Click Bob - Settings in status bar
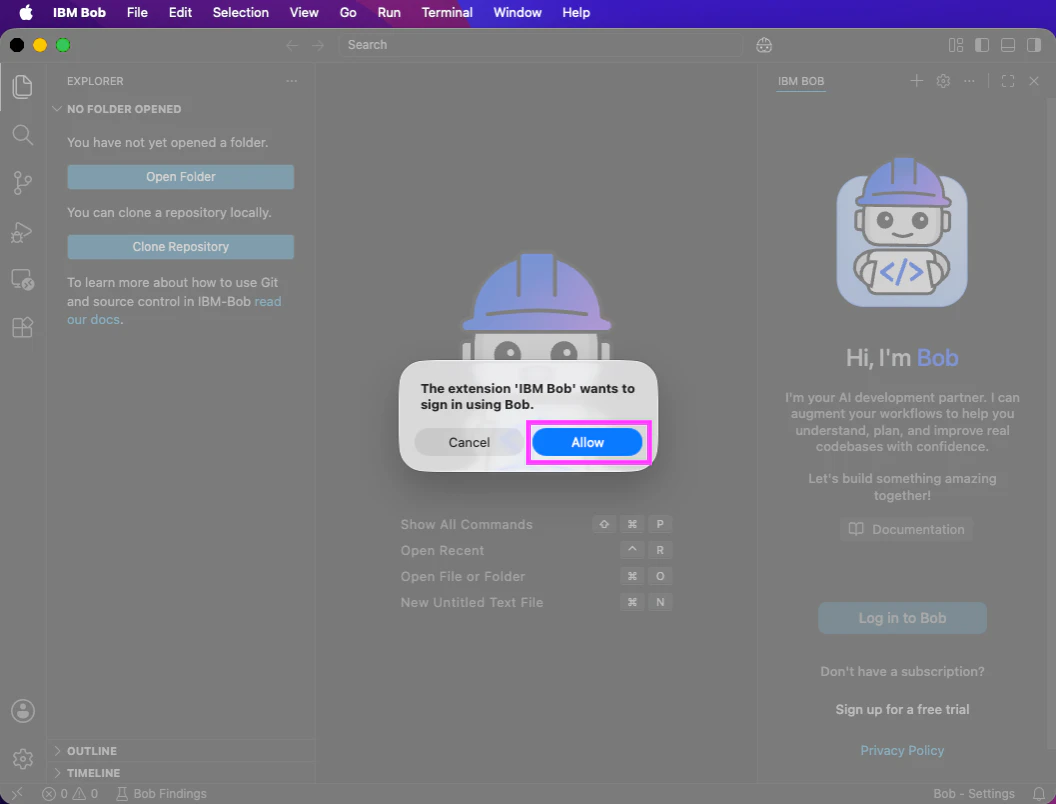The height and width of the screenshot is (804, 1056). (x=974, y=794)
